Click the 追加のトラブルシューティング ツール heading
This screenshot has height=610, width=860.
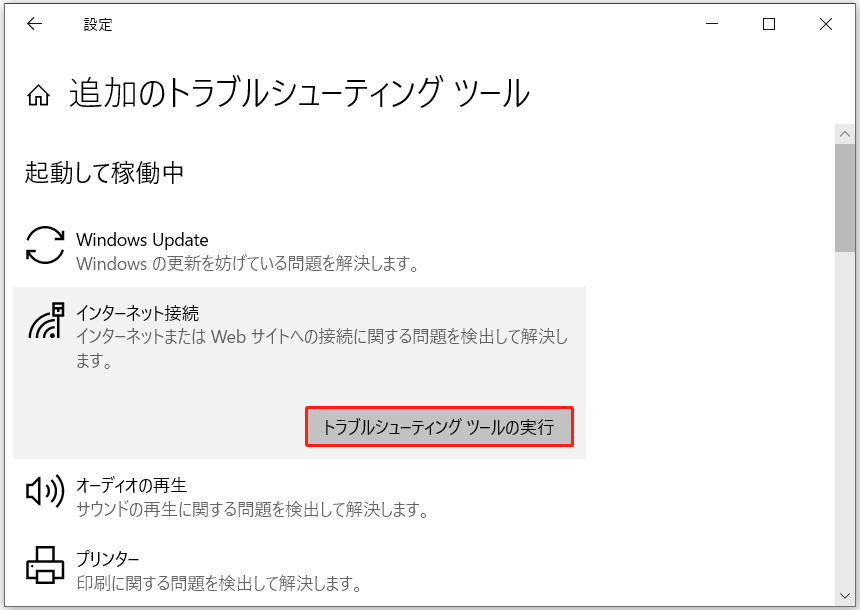(297, 91)
